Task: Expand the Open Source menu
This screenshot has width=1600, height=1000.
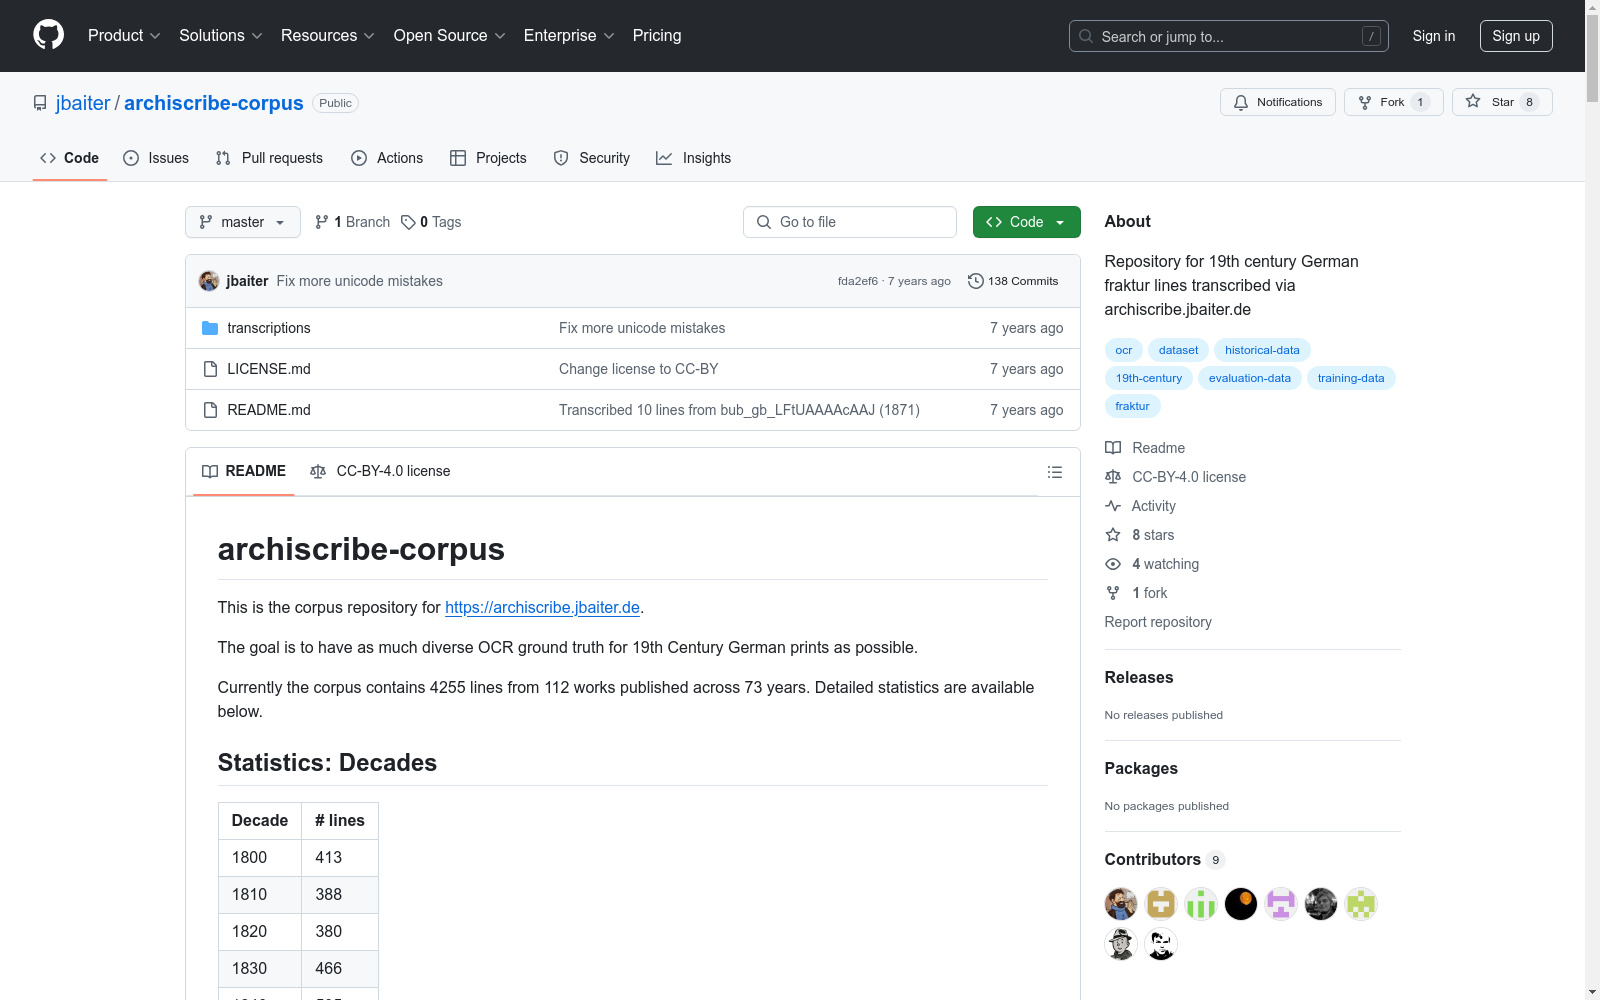Action: click(x=450, y=36)
